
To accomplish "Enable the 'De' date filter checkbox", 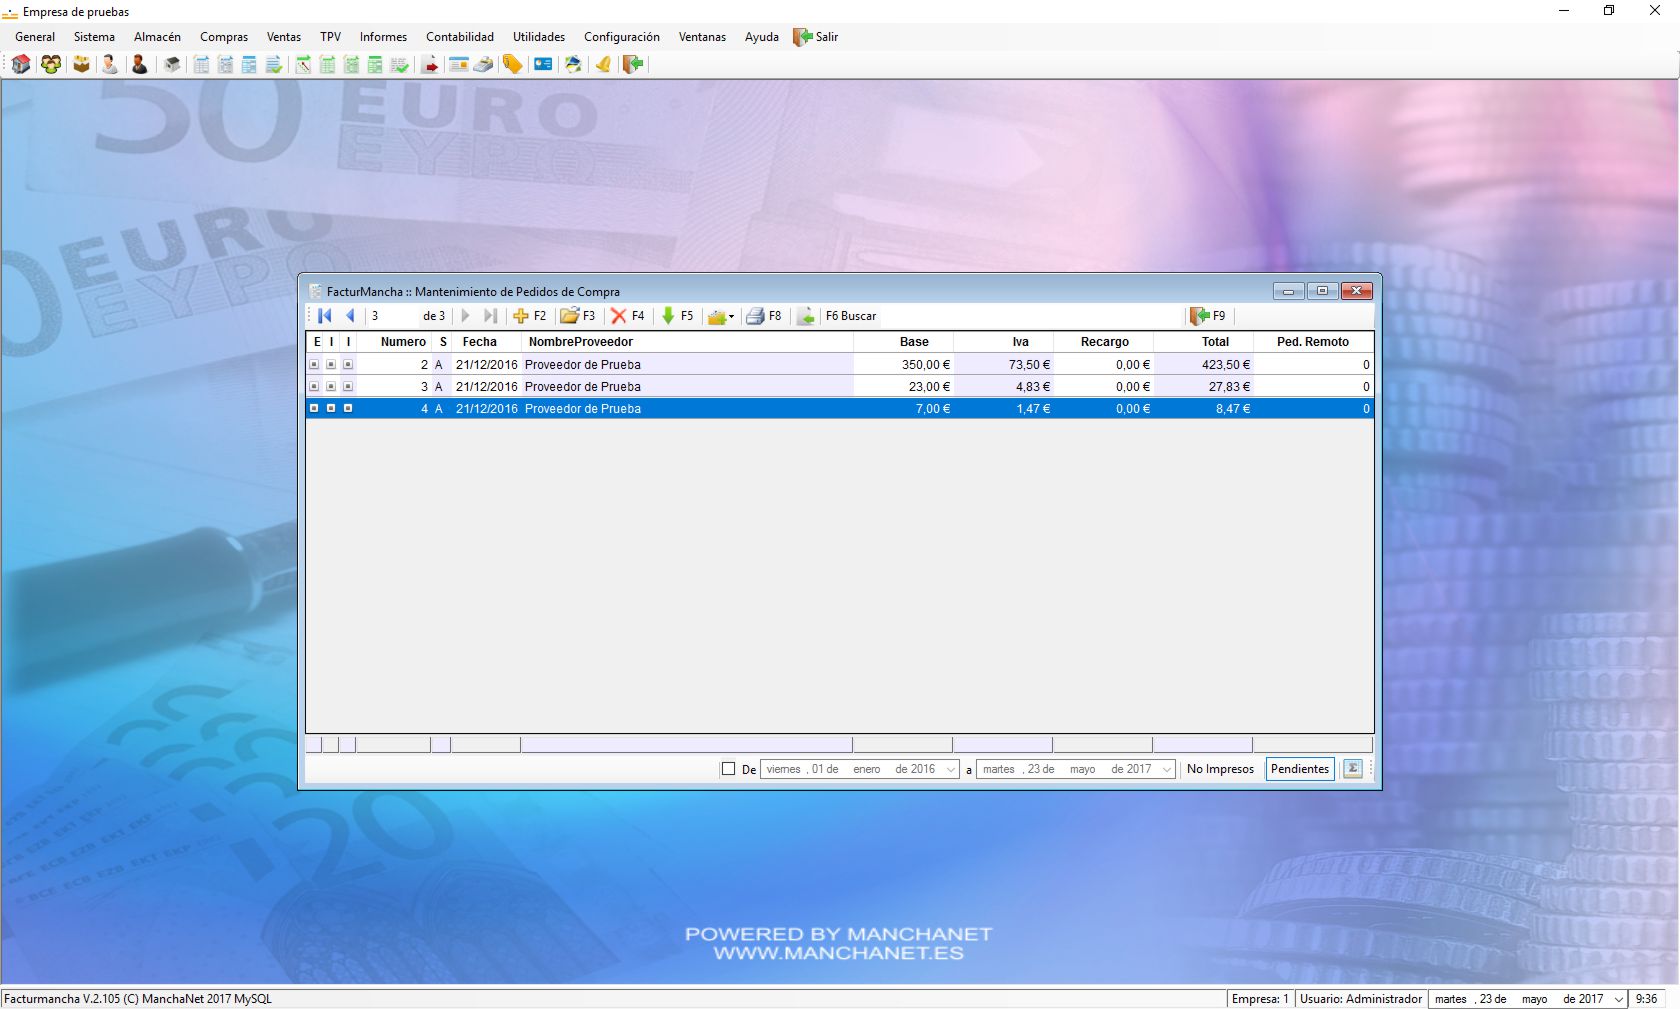I will click(x=728, y=769).
